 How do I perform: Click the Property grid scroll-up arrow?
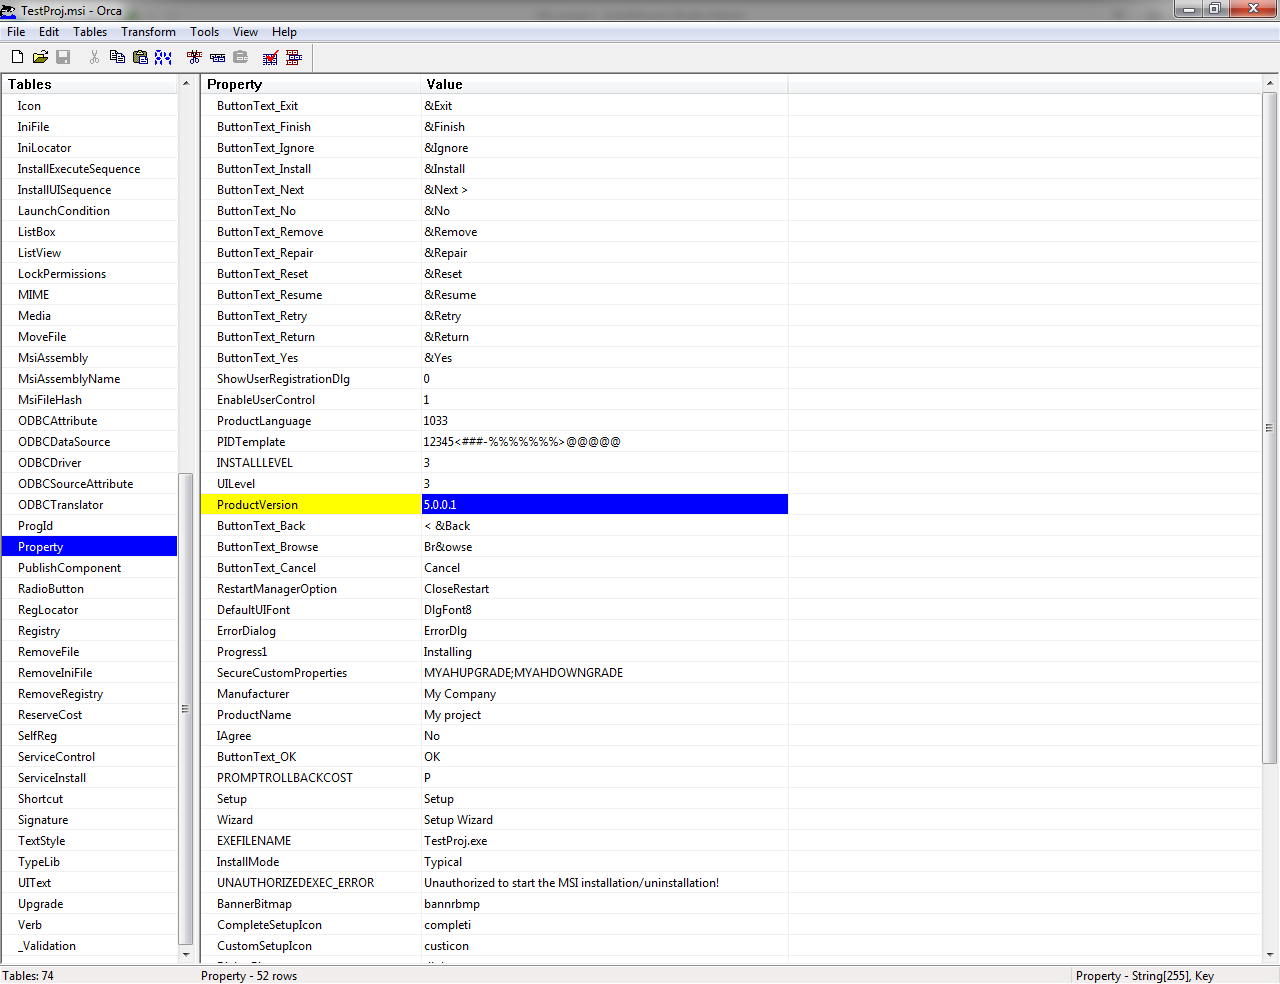click(x=1270, y=84)
